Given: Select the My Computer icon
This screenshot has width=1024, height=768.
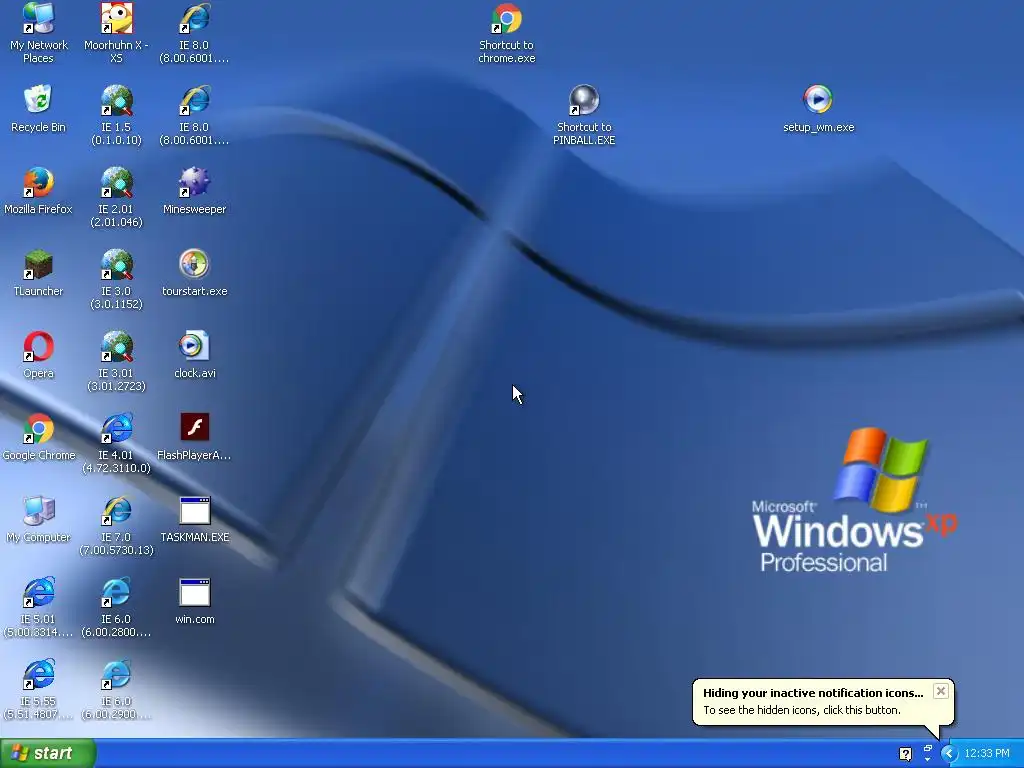Looking at the screenshot, I should point(39,511).
